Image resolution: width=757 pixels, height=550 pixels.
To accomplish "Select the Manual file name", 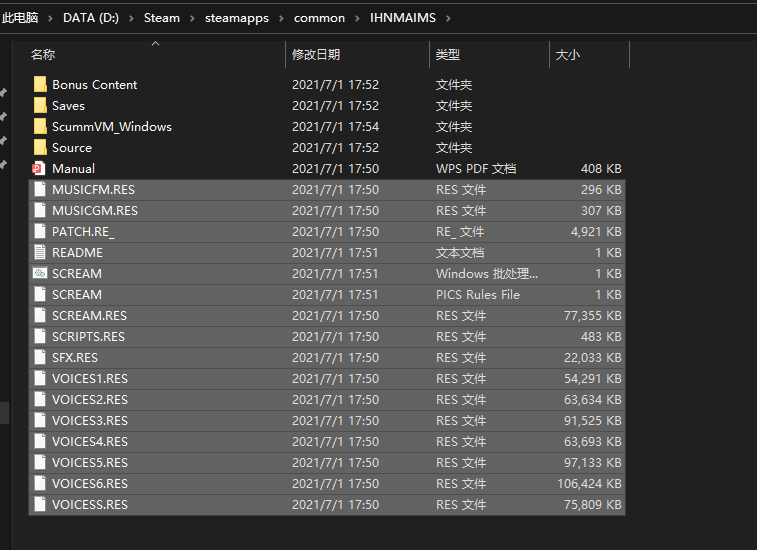I will (x=73, y=169).
